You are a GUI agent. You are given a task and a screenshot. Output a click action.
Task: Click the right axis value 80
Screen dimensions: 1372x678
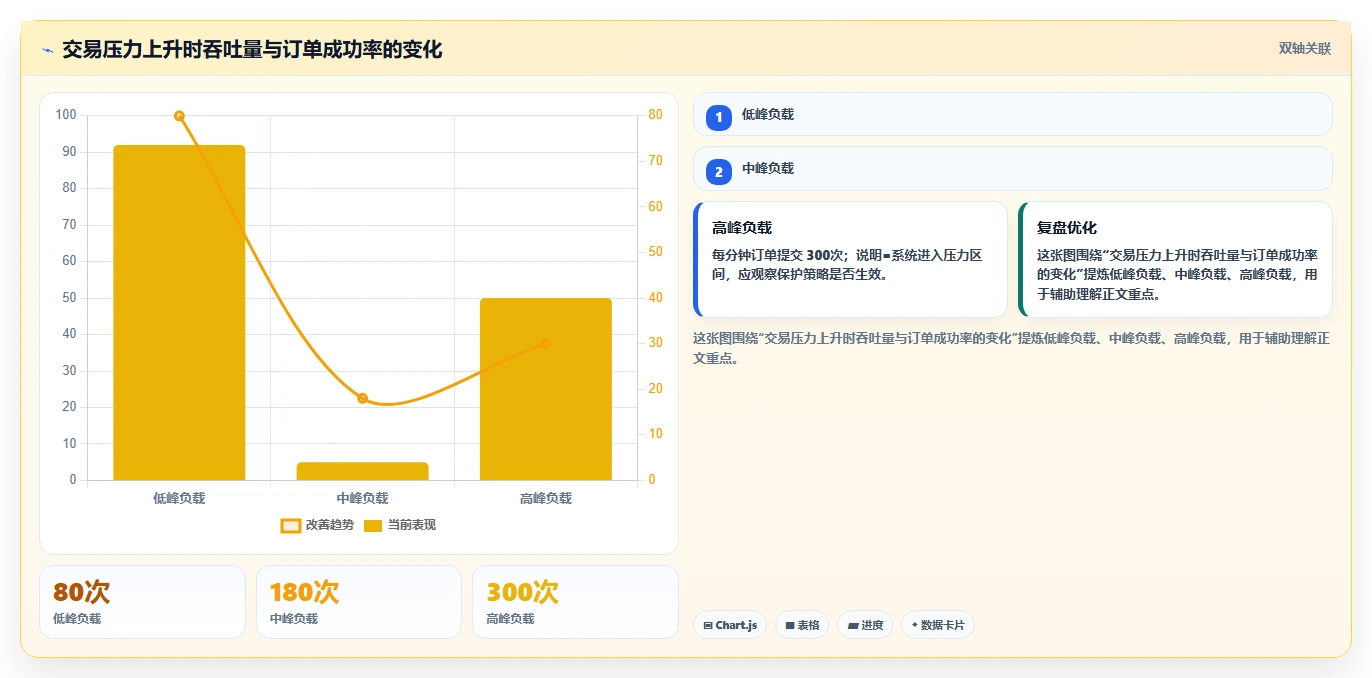[x=655, y=115]
